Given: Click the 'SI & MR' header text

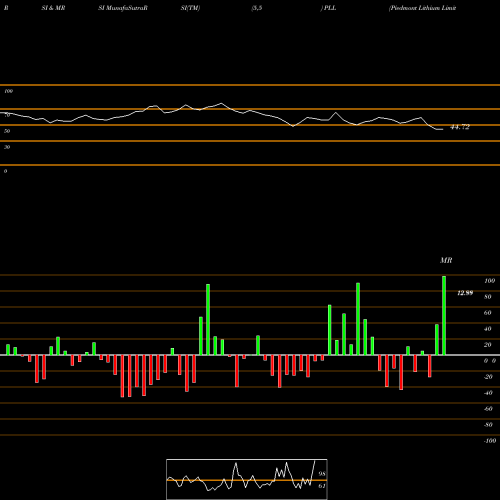Looking at the screenshot, I should [x=53, y=8].
